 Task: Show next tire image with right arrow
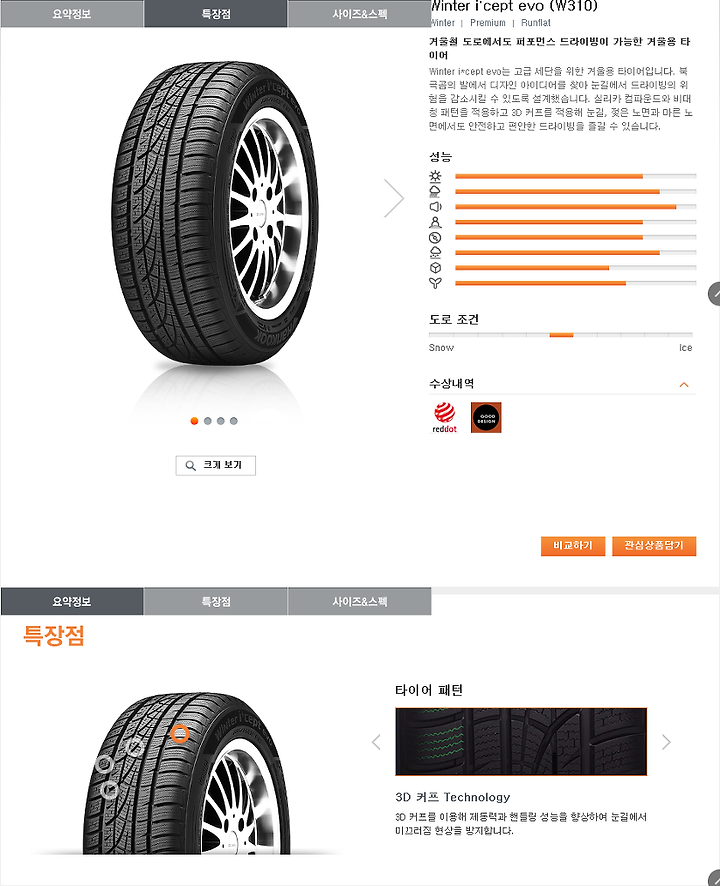click(393, 198)
